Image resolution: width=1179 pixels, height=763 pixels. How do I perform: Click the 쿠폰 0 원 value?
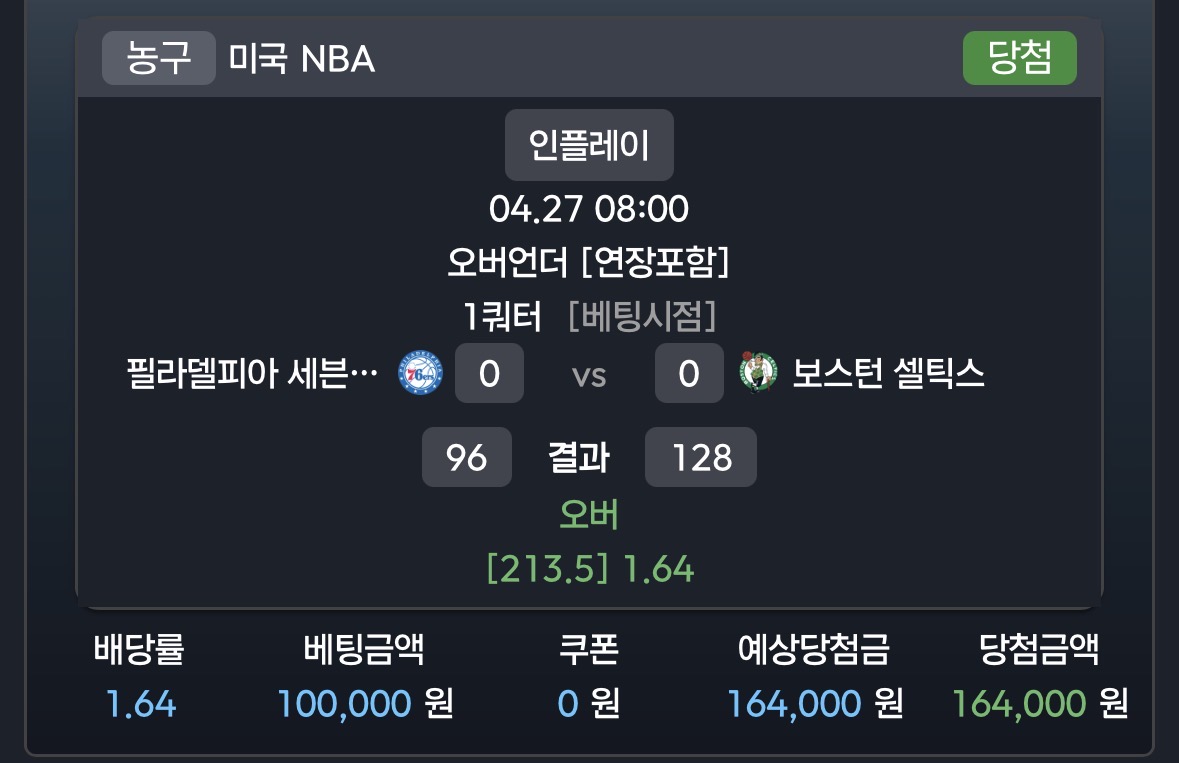coord(588,704)
